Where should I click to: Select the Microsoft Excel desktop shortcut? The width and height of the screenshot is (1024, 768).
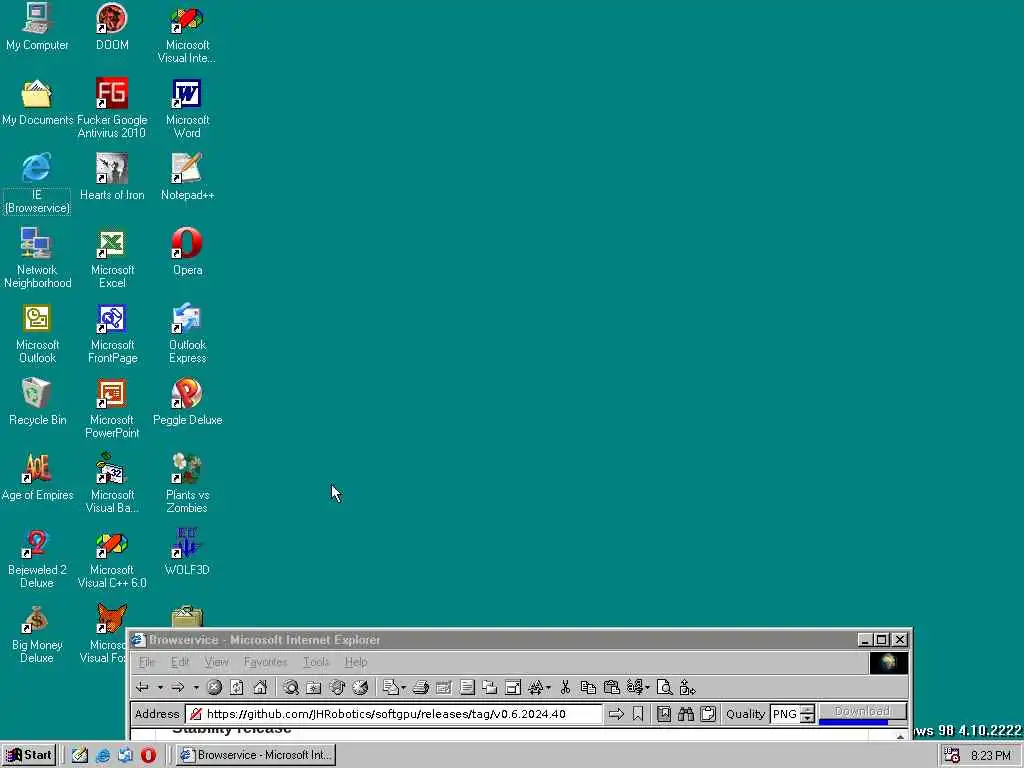[x=112, y=259]
